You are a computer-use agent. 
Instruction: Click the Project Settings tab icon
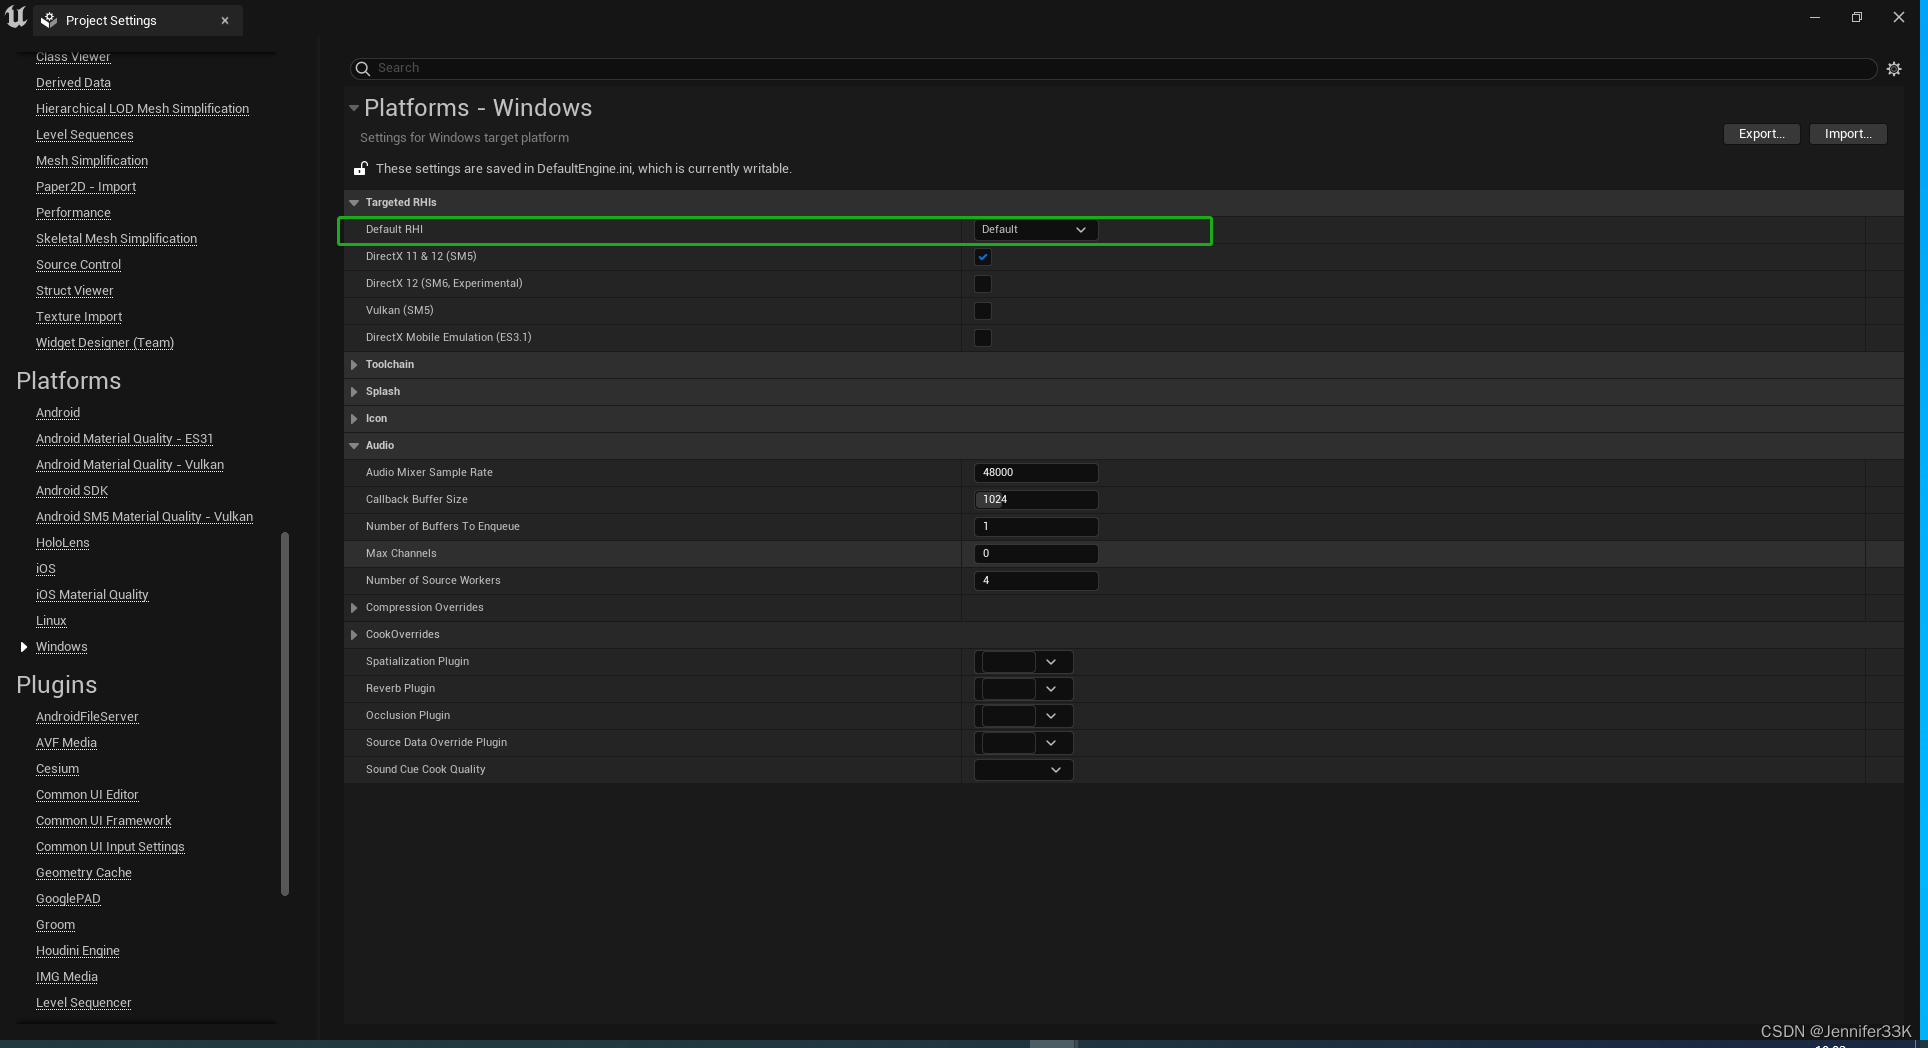49,20
